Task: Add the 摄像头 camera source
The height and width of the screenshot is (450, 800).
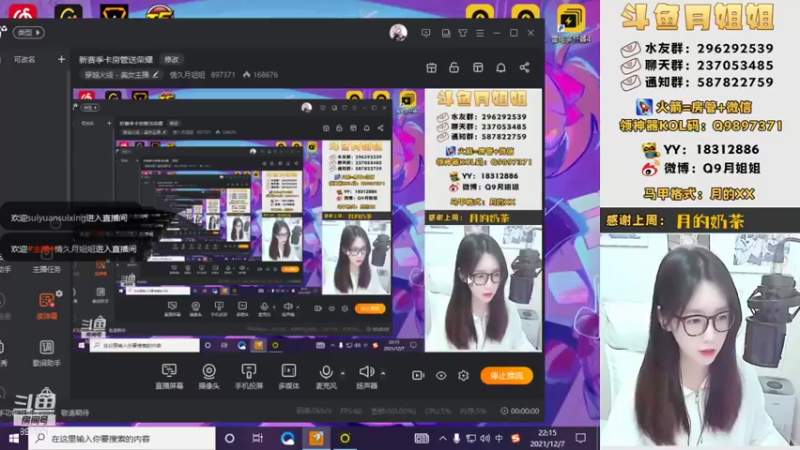Action: pos(209,377)
